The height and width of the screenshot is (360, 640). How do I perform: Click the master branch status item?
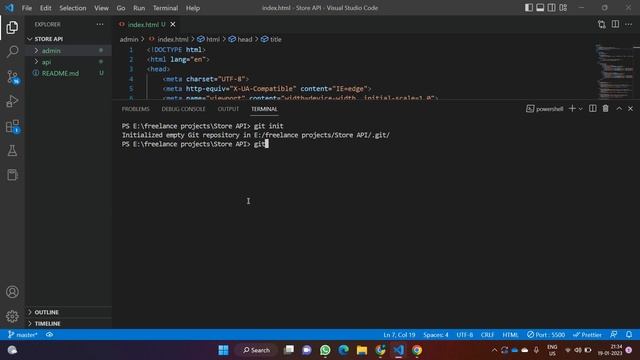[x=23, y=335]
